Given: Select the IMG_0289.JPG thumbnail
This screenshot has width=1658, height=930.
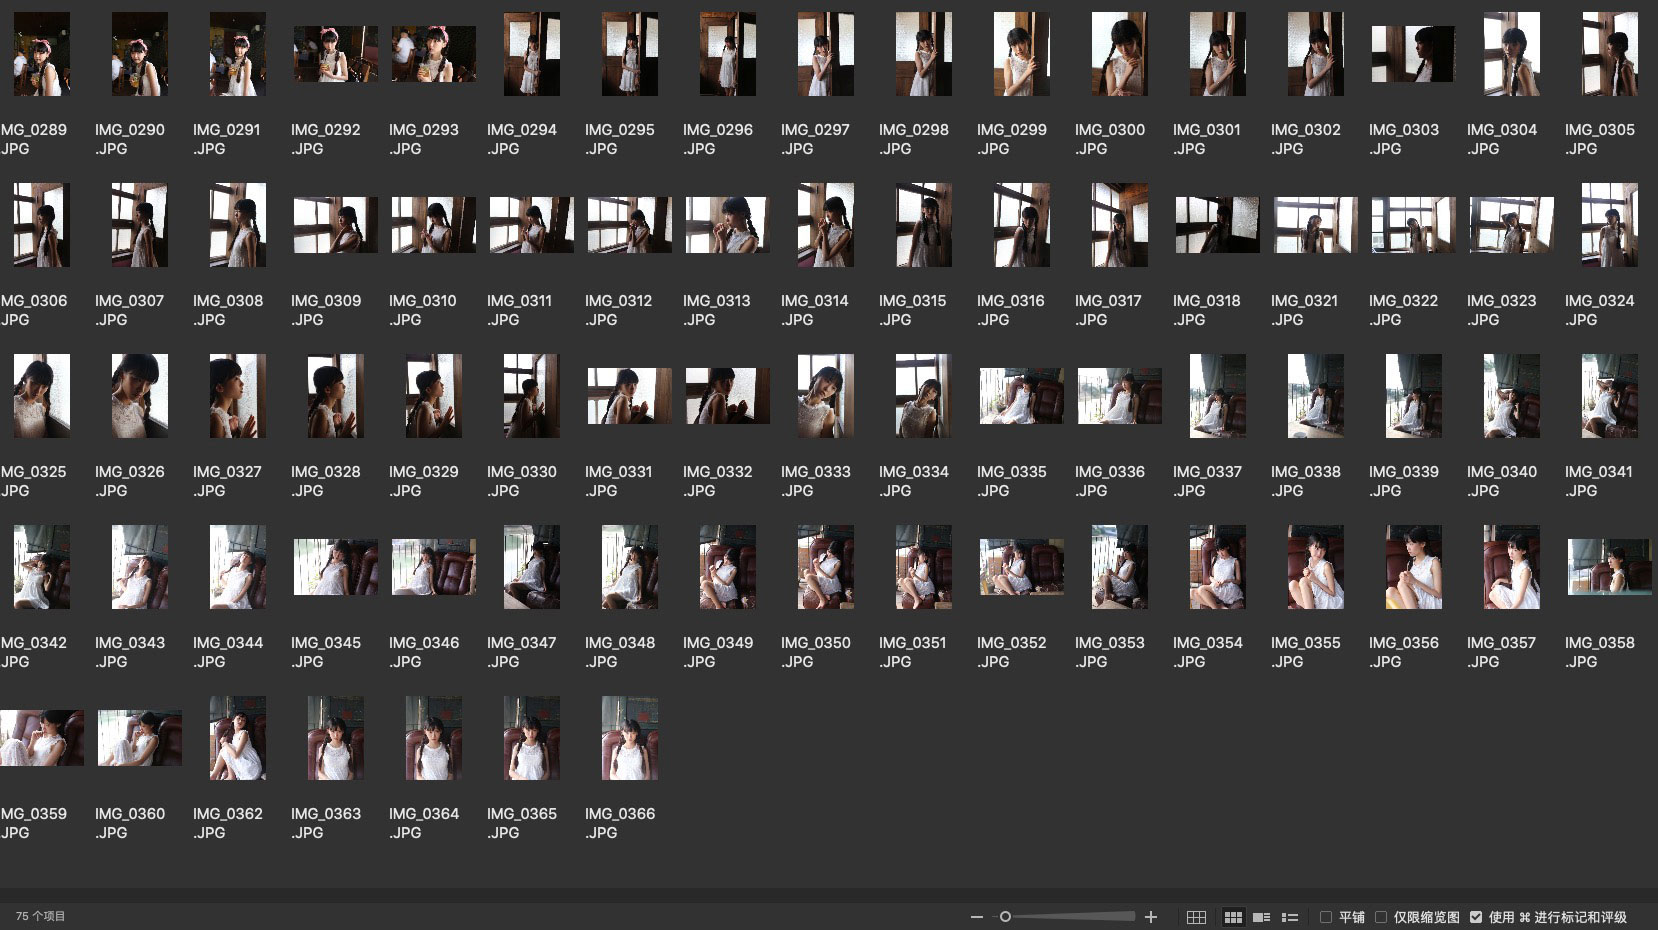Looking at the screenshot, I should point(41,54).
